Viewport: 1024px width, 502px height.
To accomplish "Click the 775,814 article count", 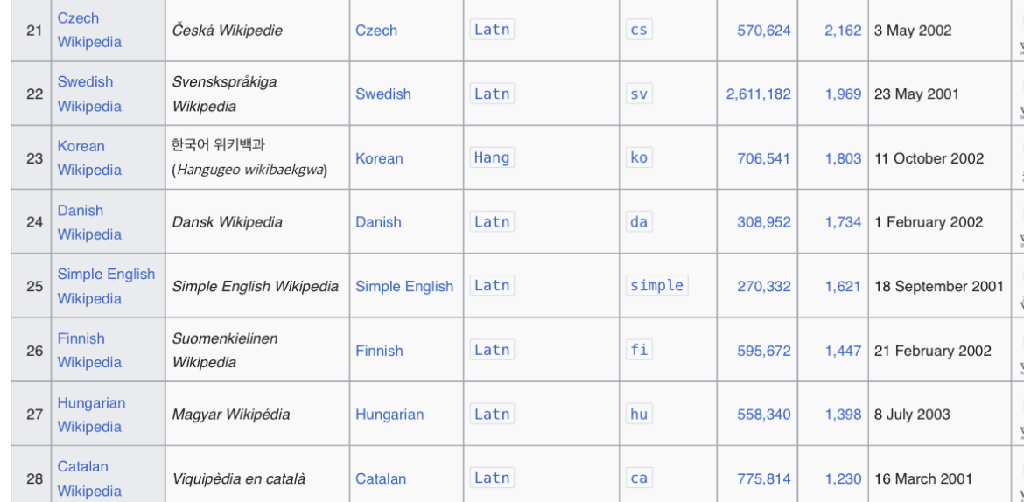I will tap(764, 478).
